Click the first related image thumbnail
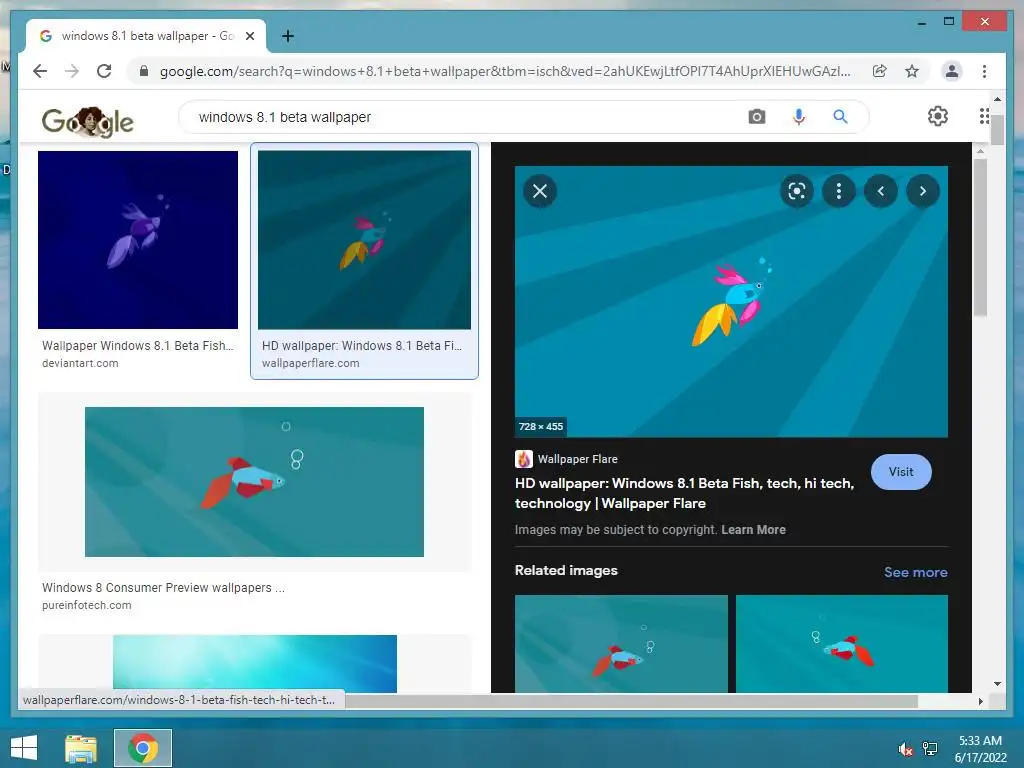The width and height of the screenshot is (1024, 768). coord(621,643)
